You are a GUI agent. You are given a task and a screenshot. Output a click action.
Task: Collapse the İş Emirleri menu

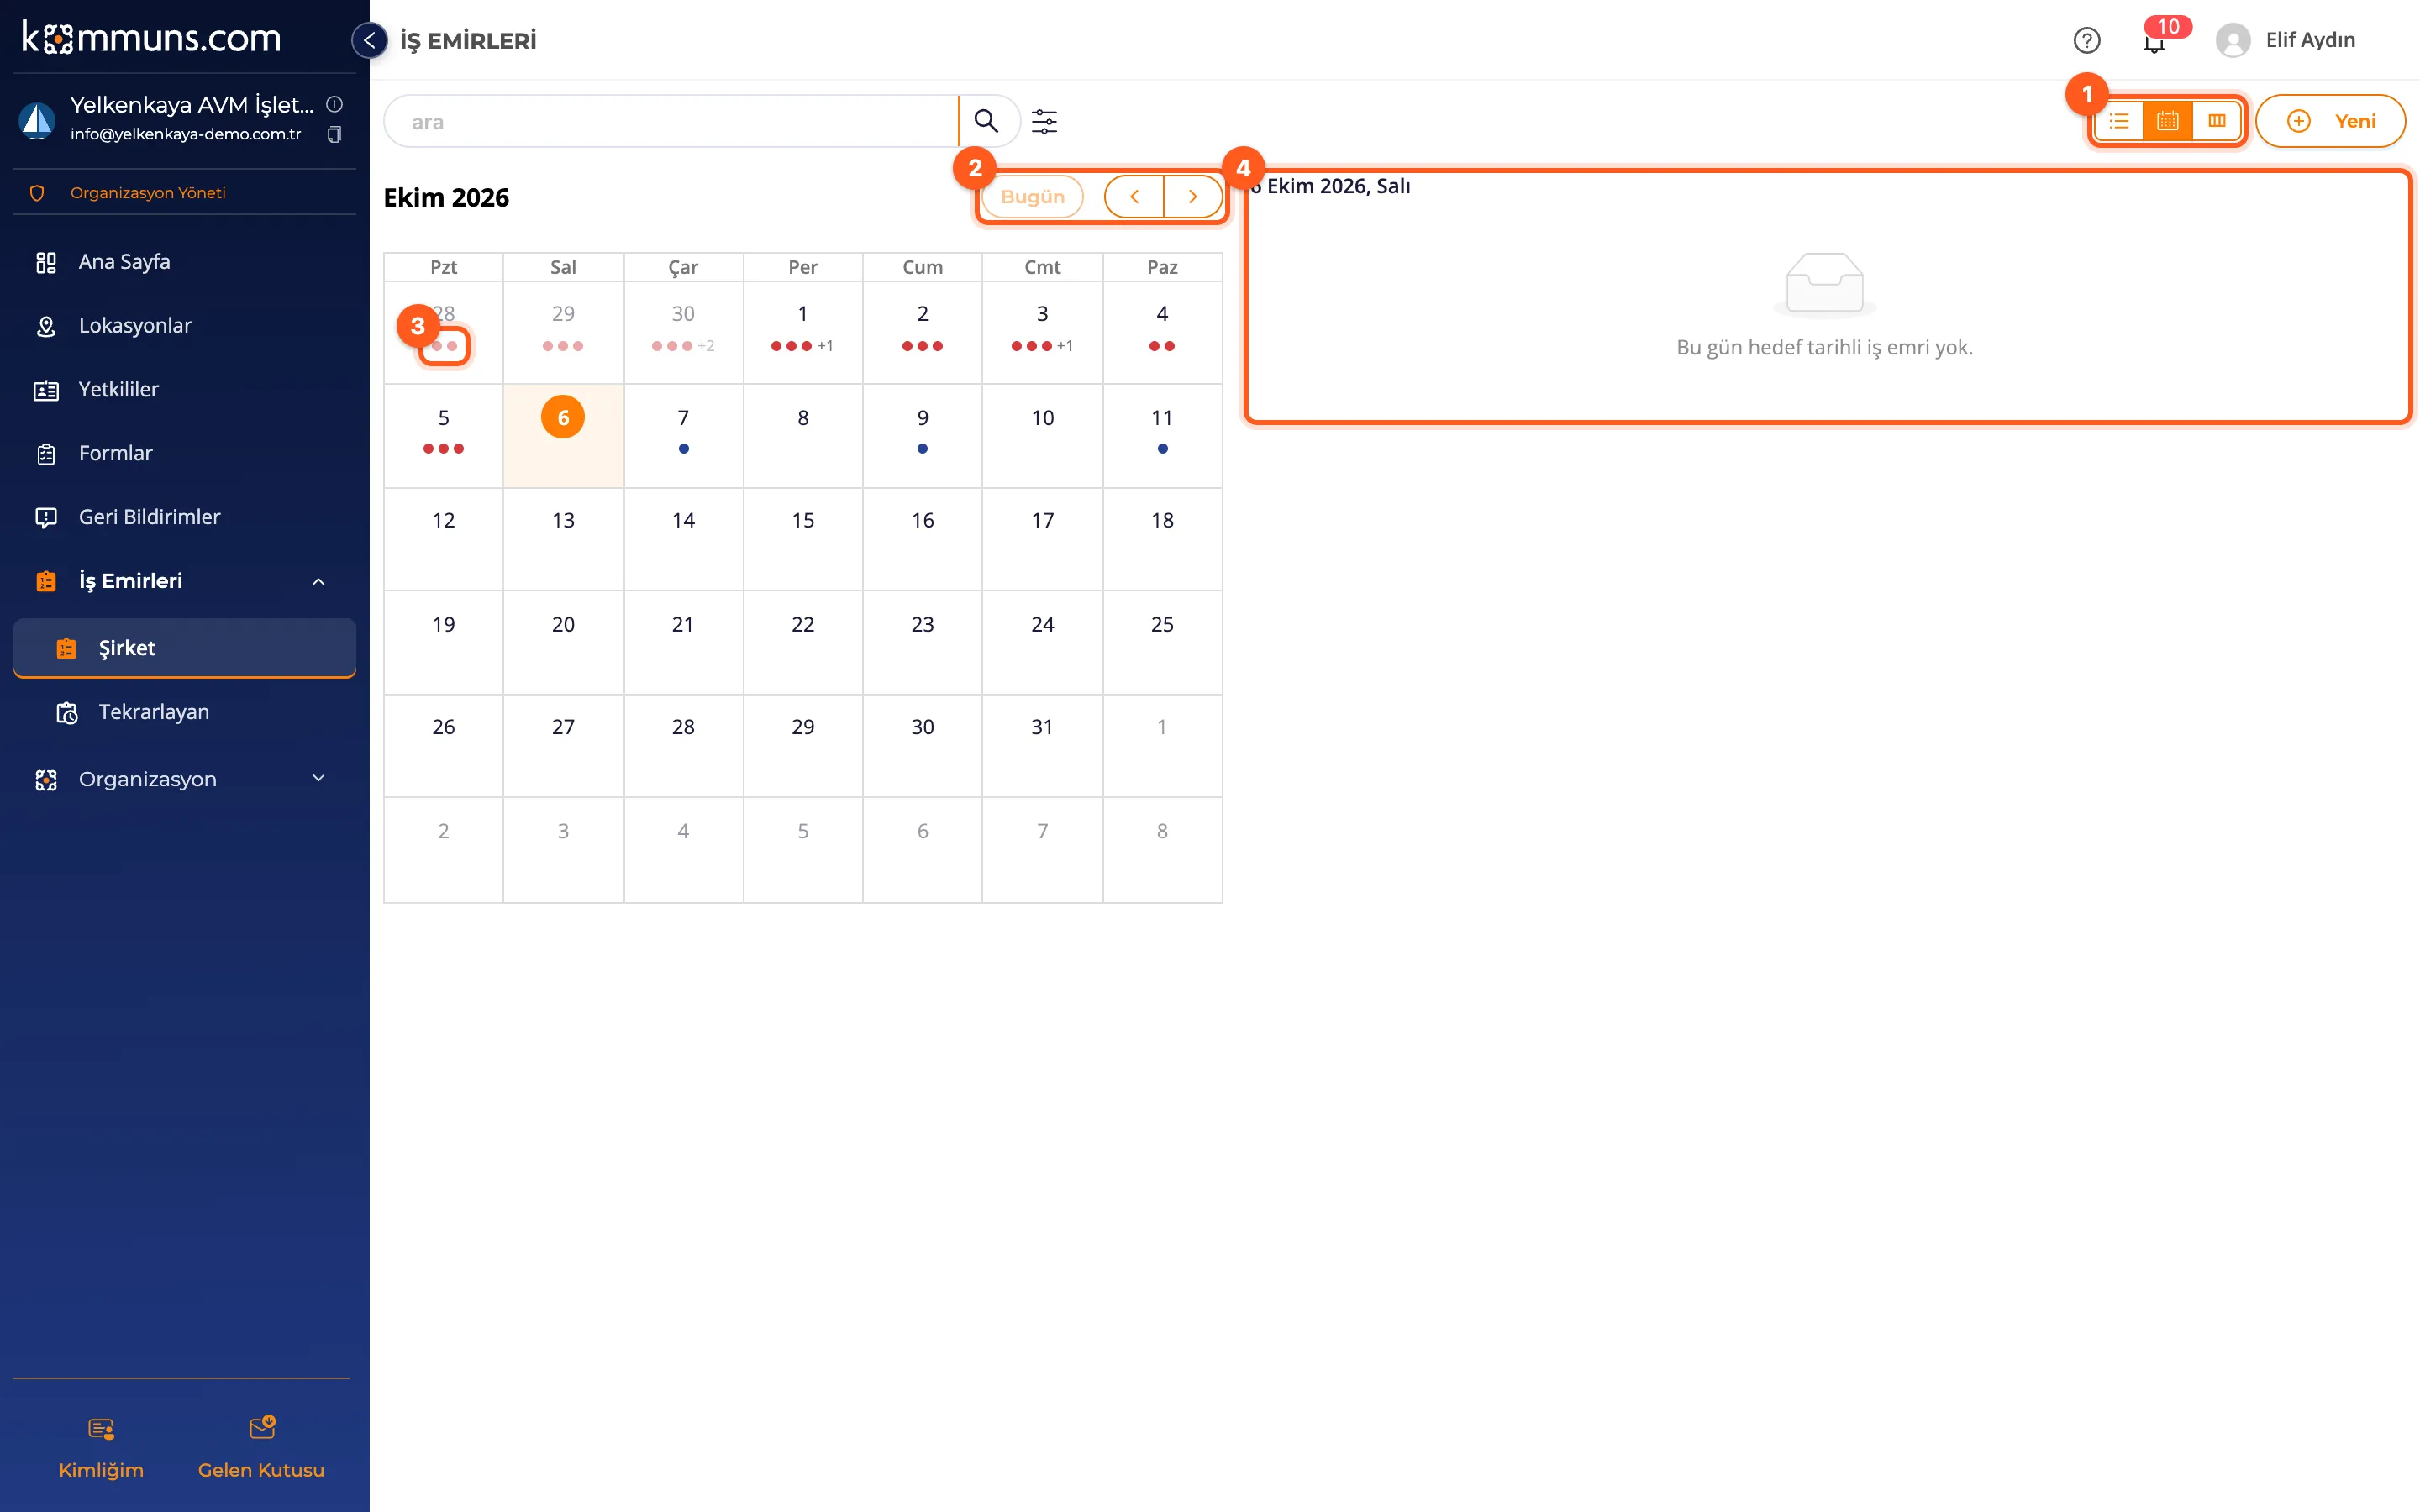(x=184, y=581)
